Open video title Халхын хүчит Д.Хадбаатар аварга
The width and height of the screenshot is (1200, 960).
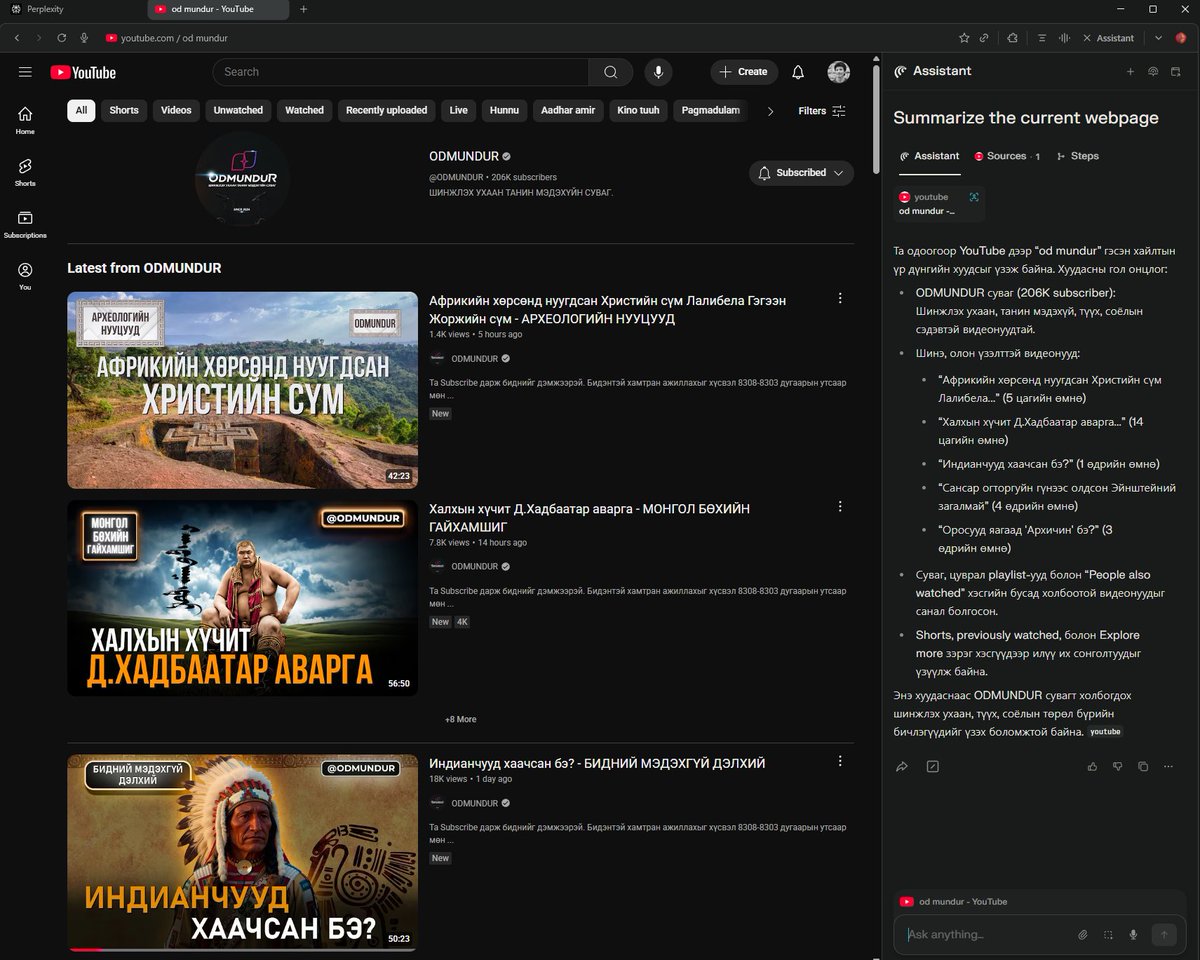point(589,517)
